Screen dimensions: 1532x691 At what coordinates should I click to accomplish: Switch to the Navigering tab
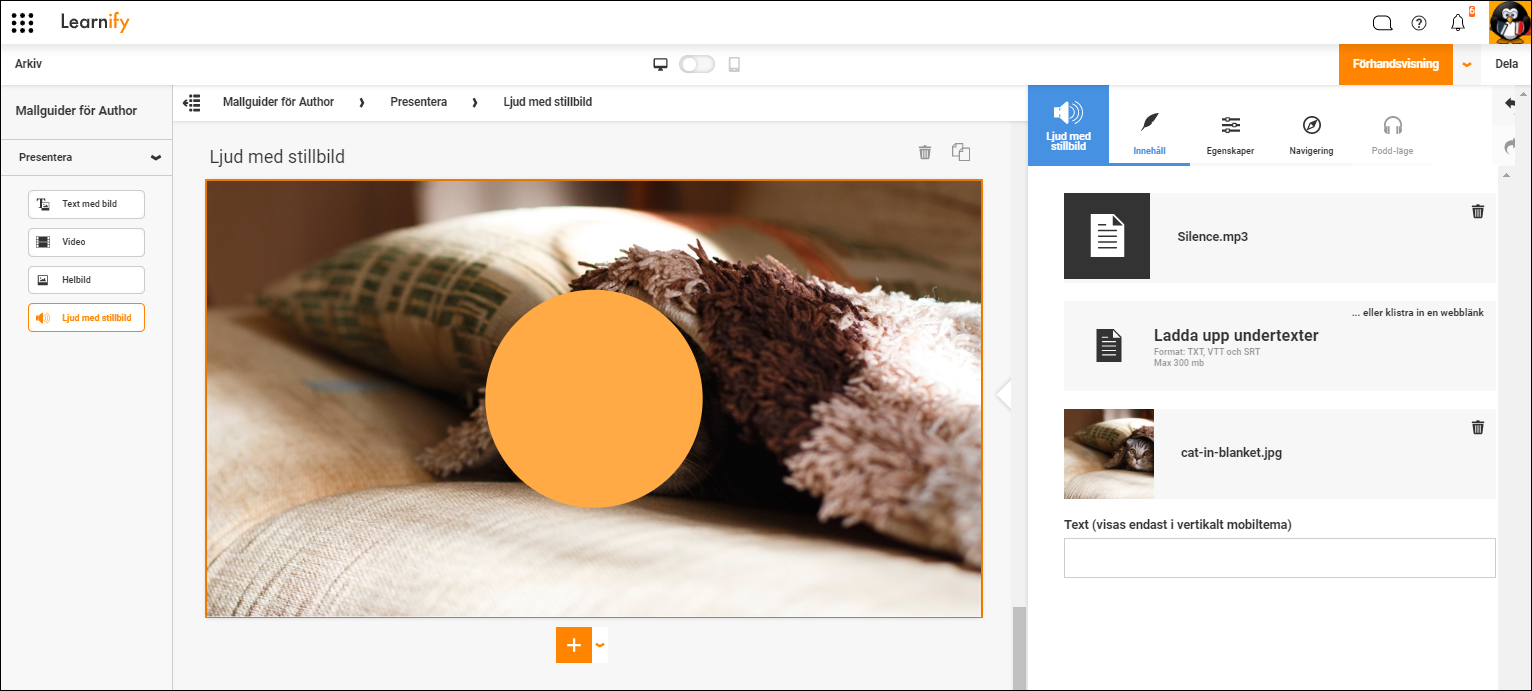click(x=1311, y=134)
